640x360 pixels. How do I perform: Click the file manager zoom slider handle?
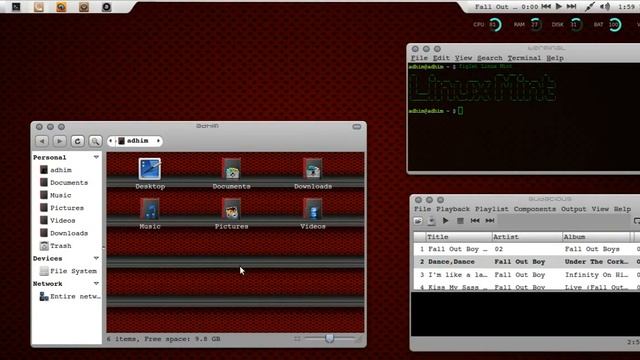tap(329, 338)
